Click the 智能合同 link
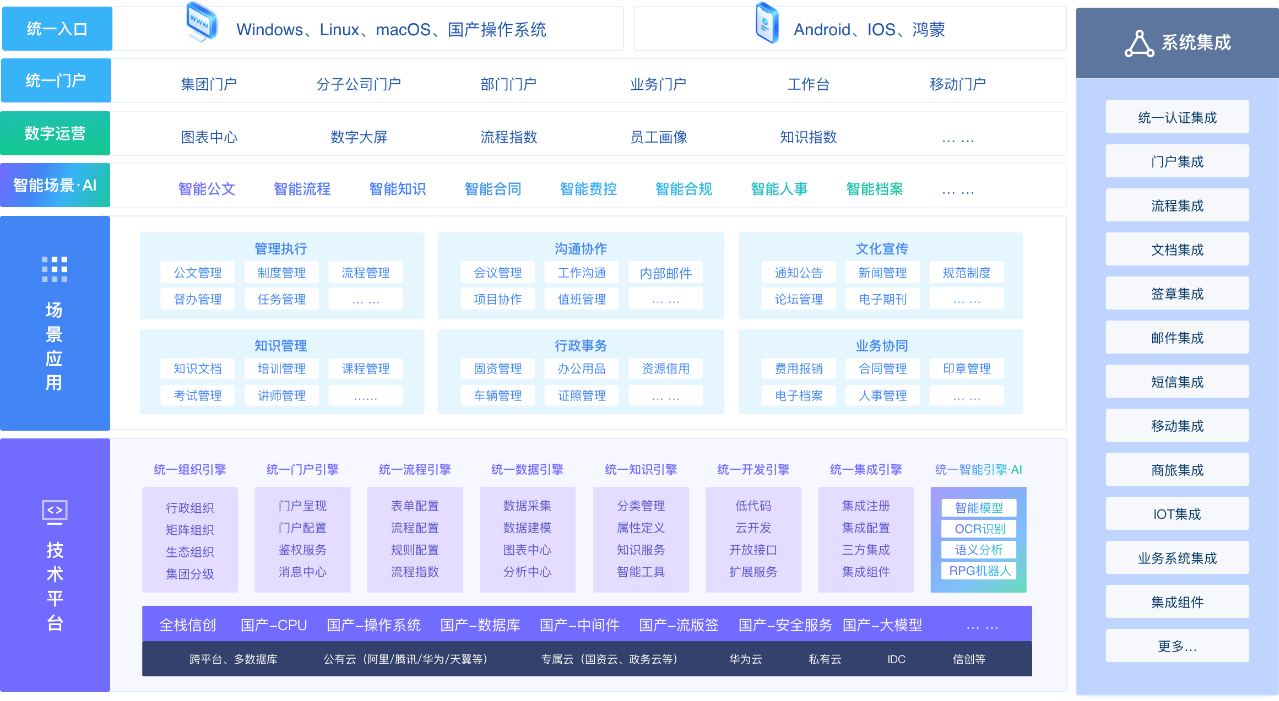 point(493,188)
